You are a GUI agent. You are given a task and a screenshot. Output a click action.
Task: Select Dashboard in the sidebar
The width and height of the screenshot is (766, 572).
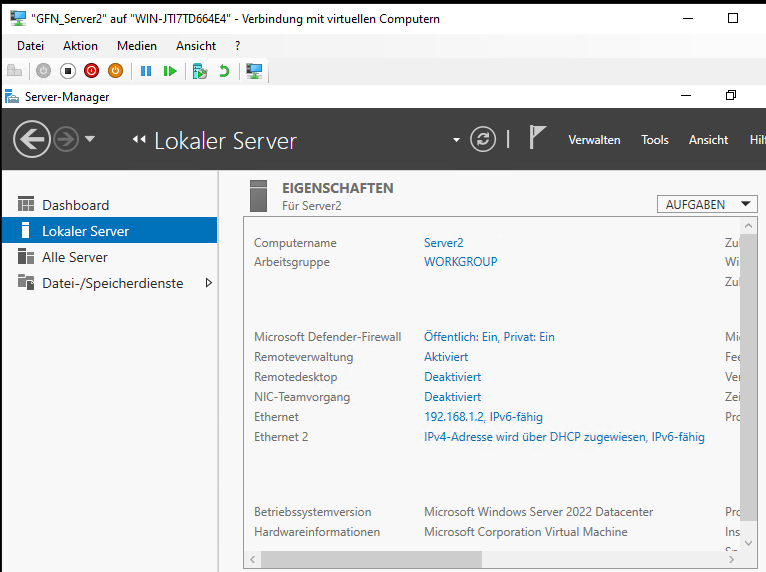[75, 205]
